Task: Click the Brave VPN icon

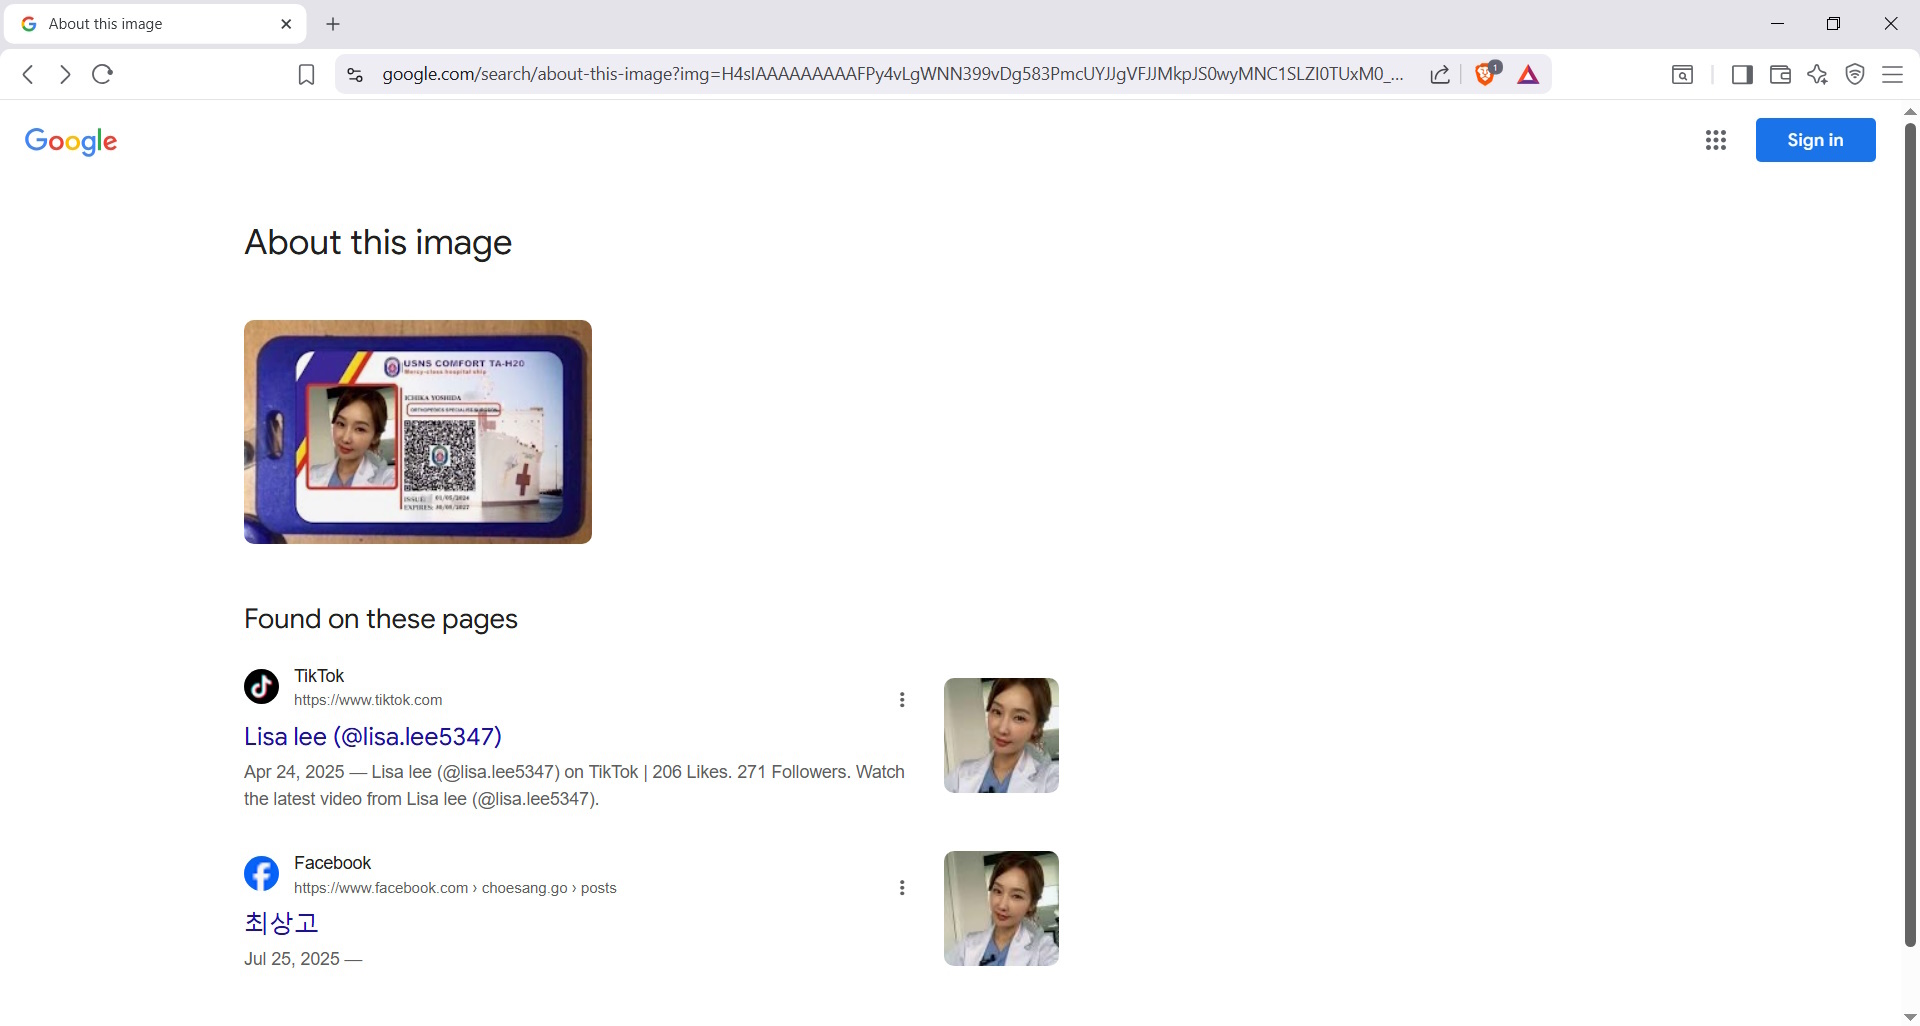Action: click(1855, 75)
